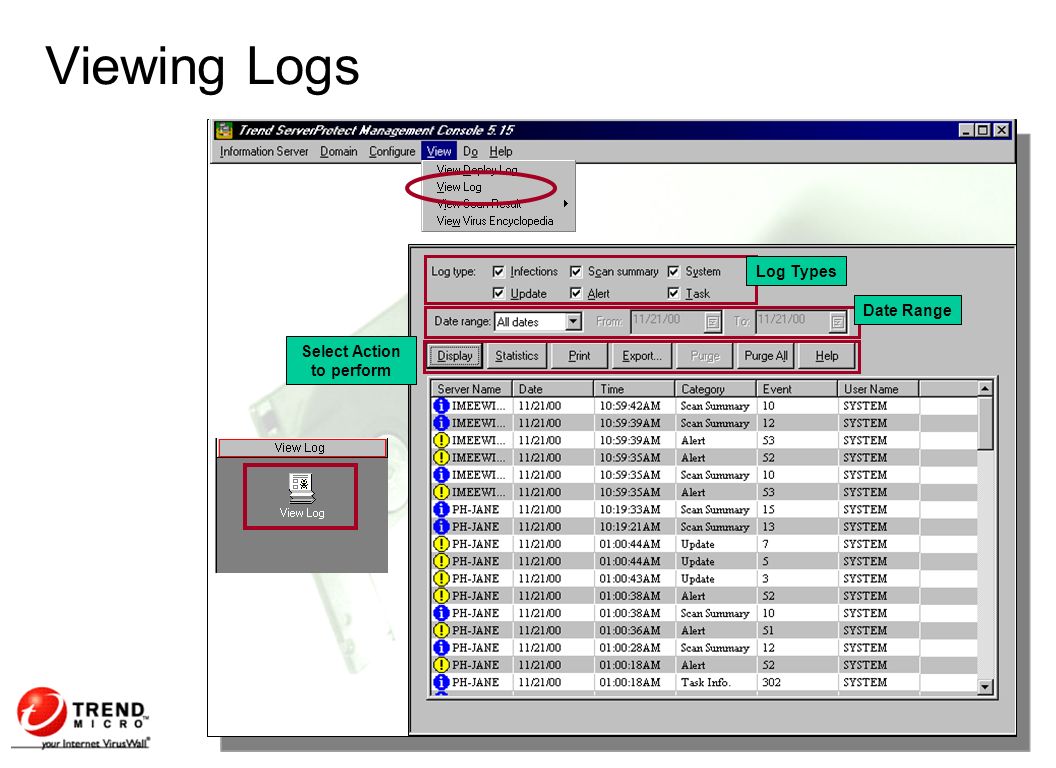Toggle the Update log type checkbox

click(498, 293)
